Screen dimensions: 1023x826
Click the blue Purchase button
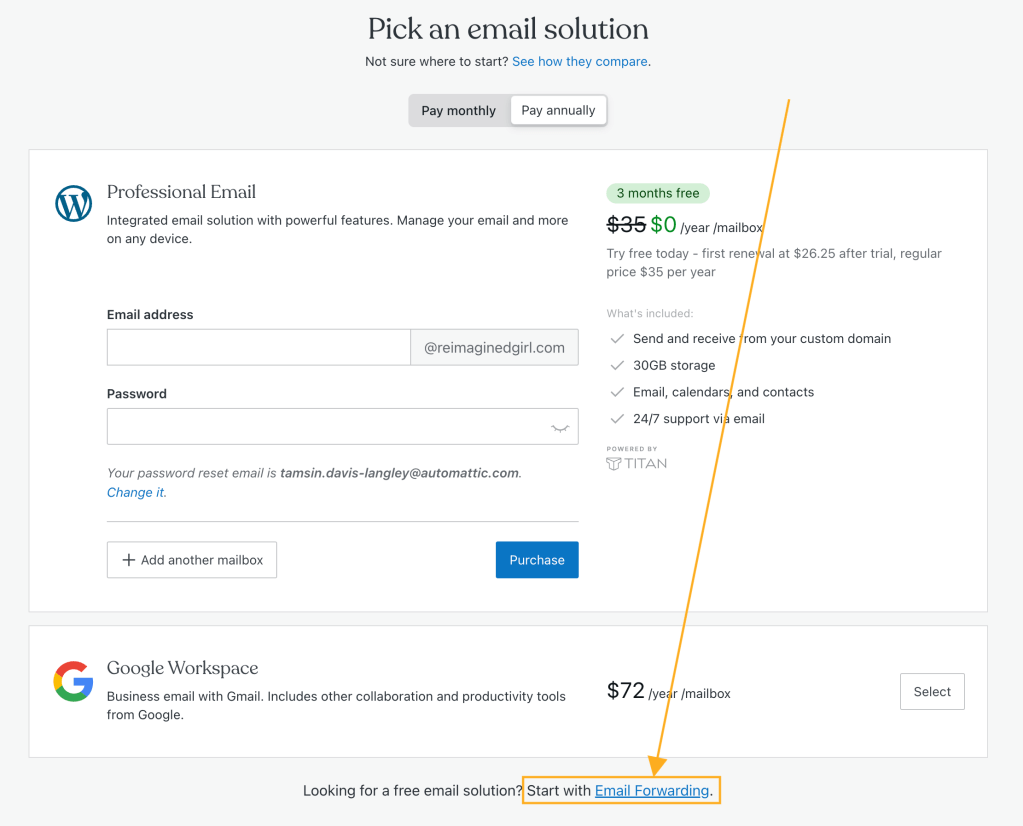[x=537, y=560]
